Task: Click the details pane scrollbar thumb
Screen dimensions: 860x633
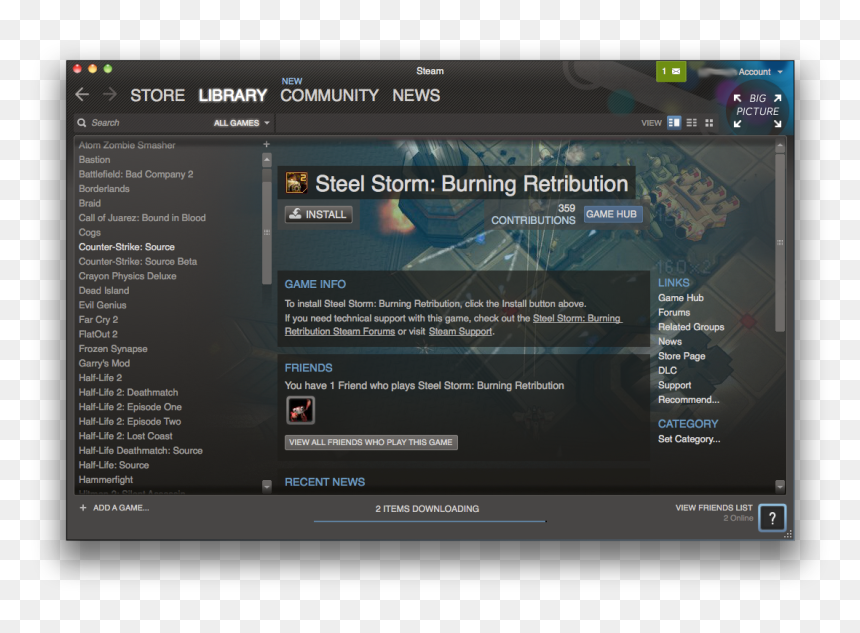Action: coord(780,242)
